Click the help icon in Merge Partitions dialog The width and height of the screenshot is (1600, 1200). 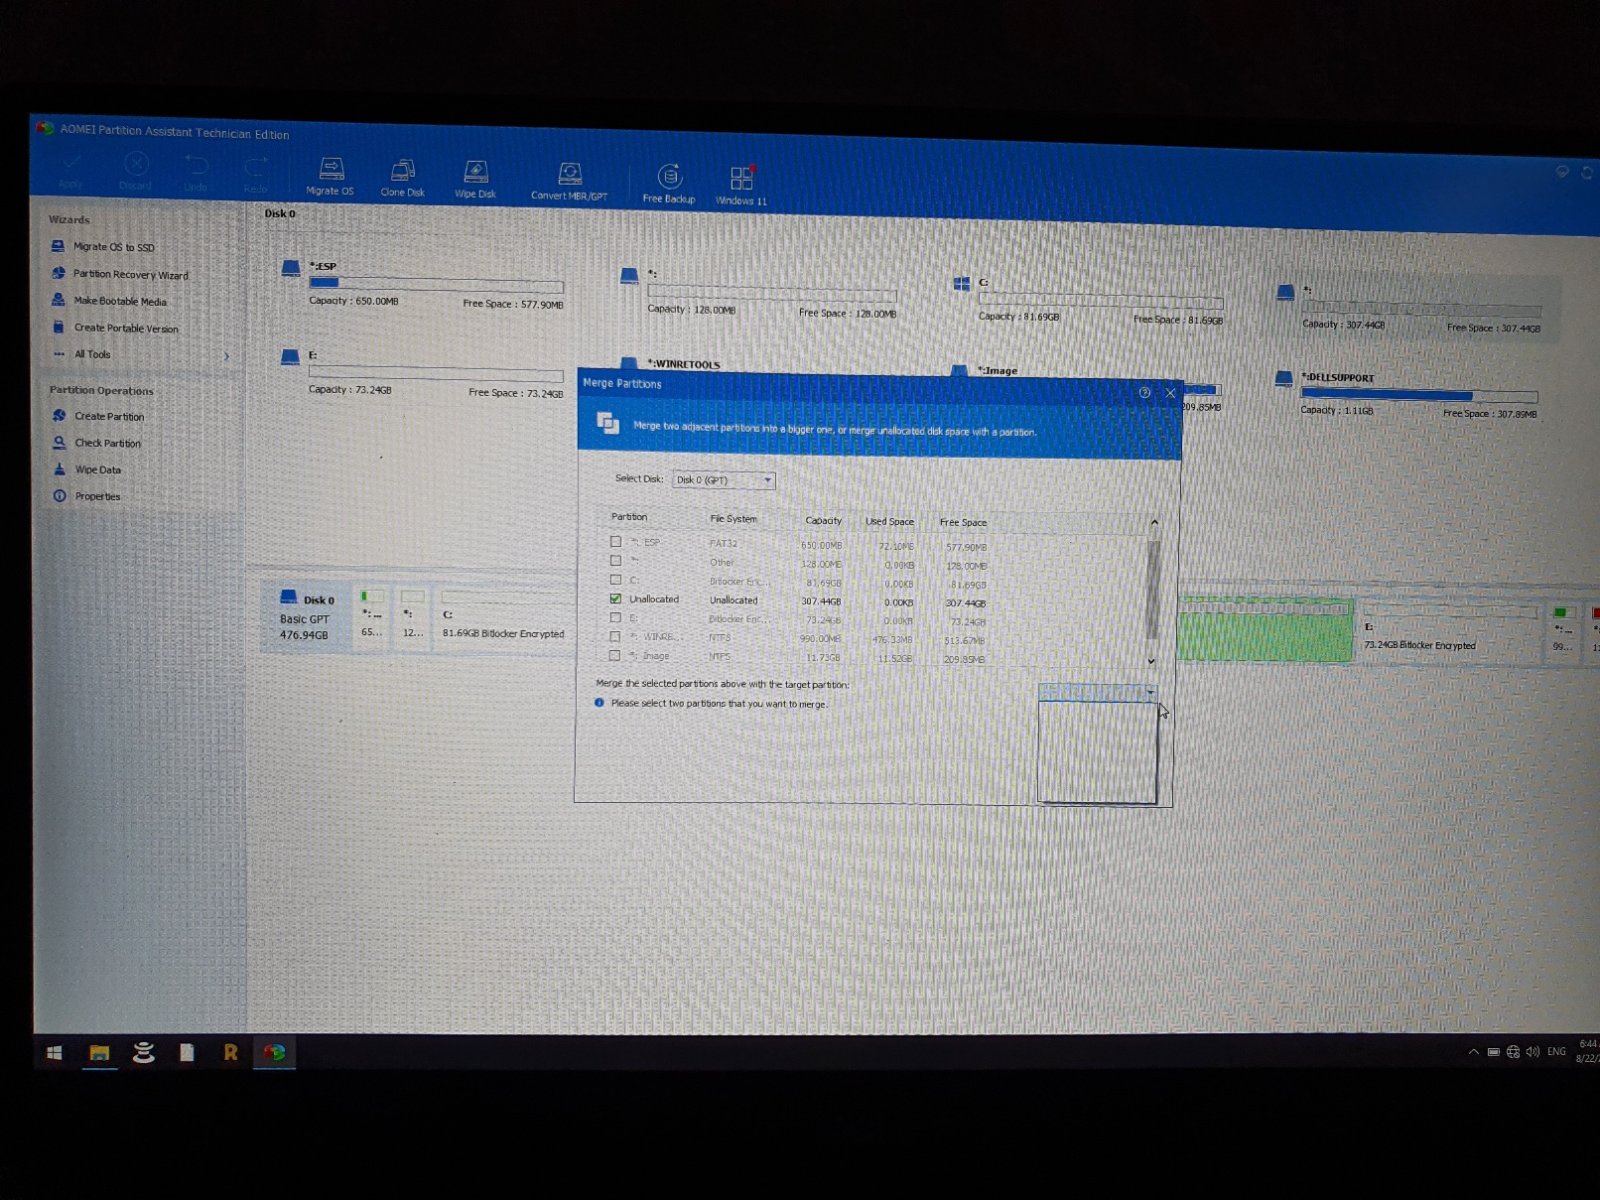(x=1145, y=392)
